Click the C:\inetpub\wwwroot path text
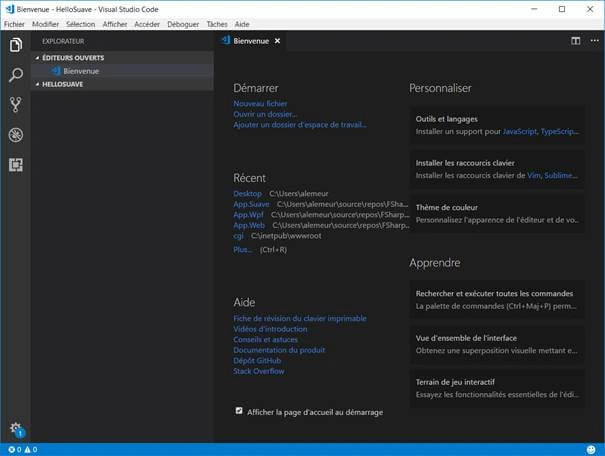The height and width of the screenshot is (456, 605). tap(286, 236)
